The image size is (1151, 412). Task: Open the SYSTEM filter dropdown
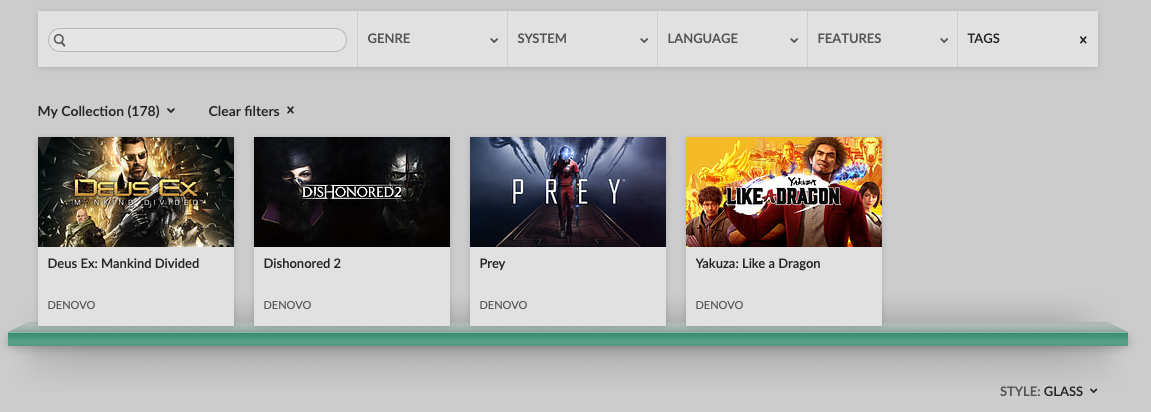point(582,39)
